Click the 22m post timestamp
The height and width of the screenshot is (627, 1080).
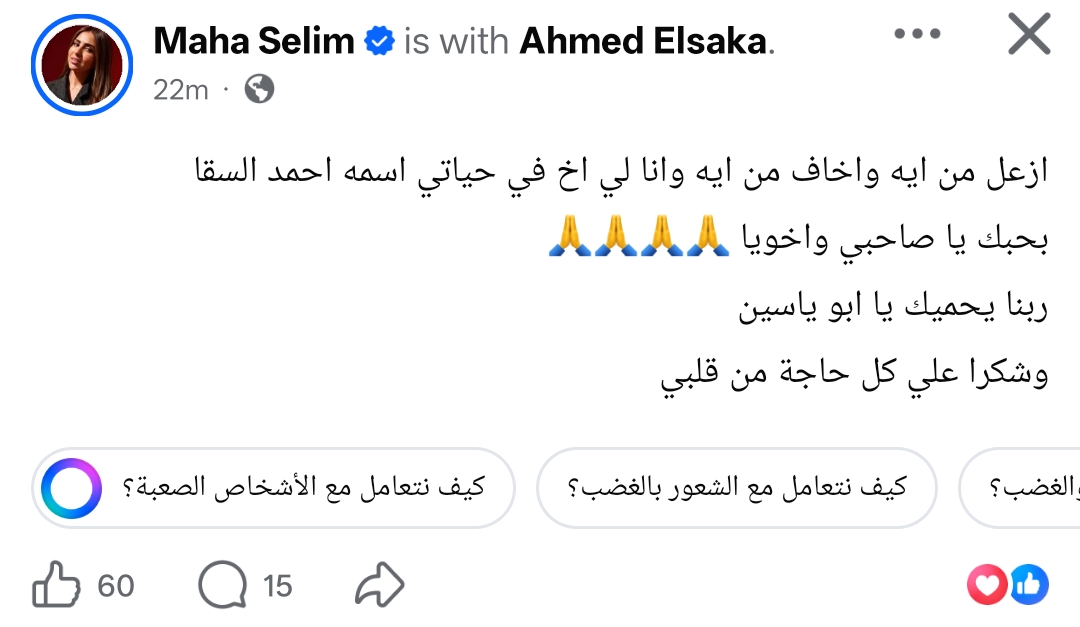click(x=180, y=89)
